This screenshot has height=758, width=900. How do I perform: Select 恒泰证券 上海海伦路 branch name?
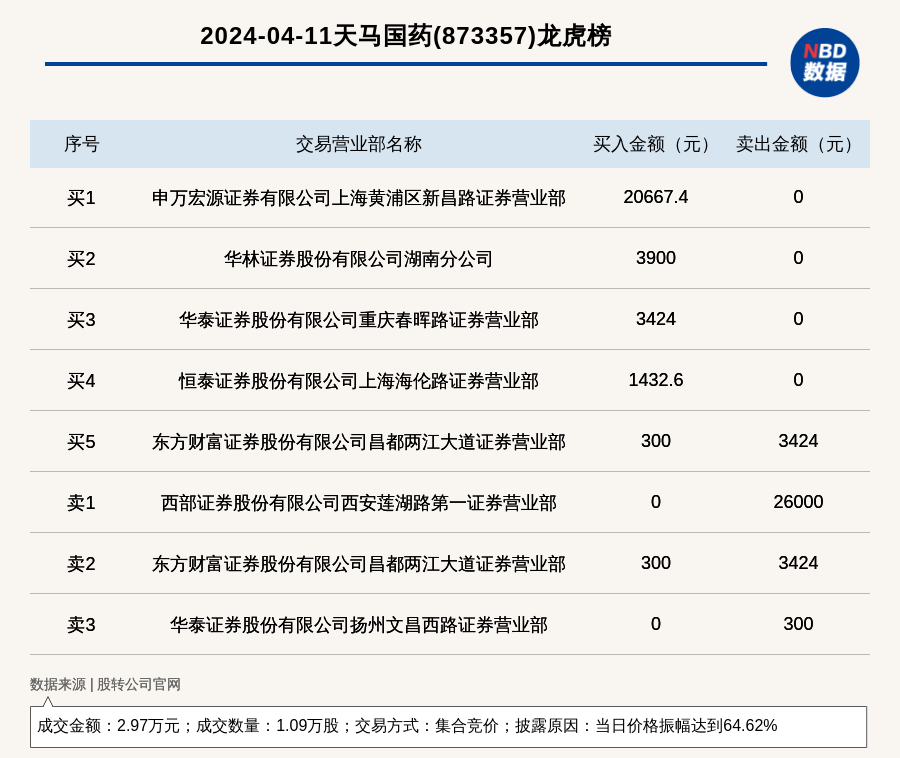(359, 381)
